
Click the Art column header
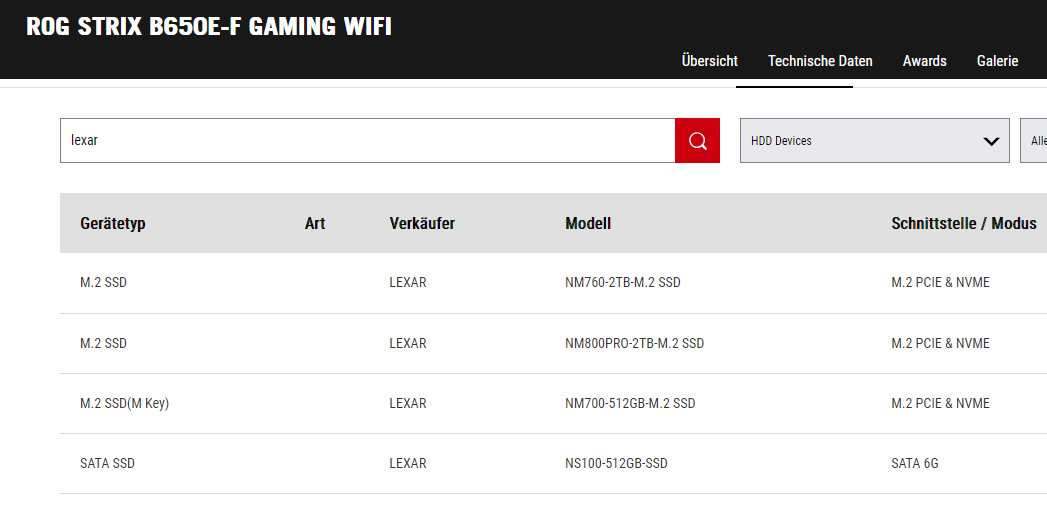click(315, 223)
